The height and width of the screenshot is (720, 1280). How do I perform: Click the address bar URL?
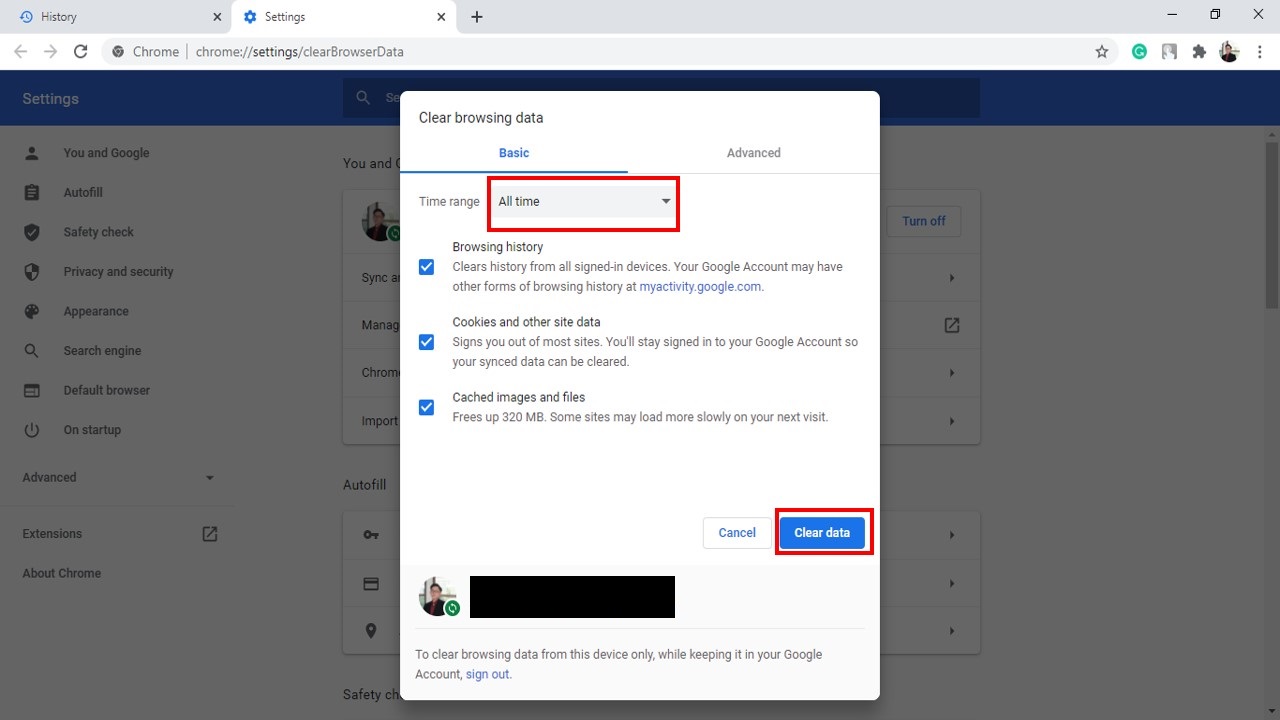pos(300,51)
